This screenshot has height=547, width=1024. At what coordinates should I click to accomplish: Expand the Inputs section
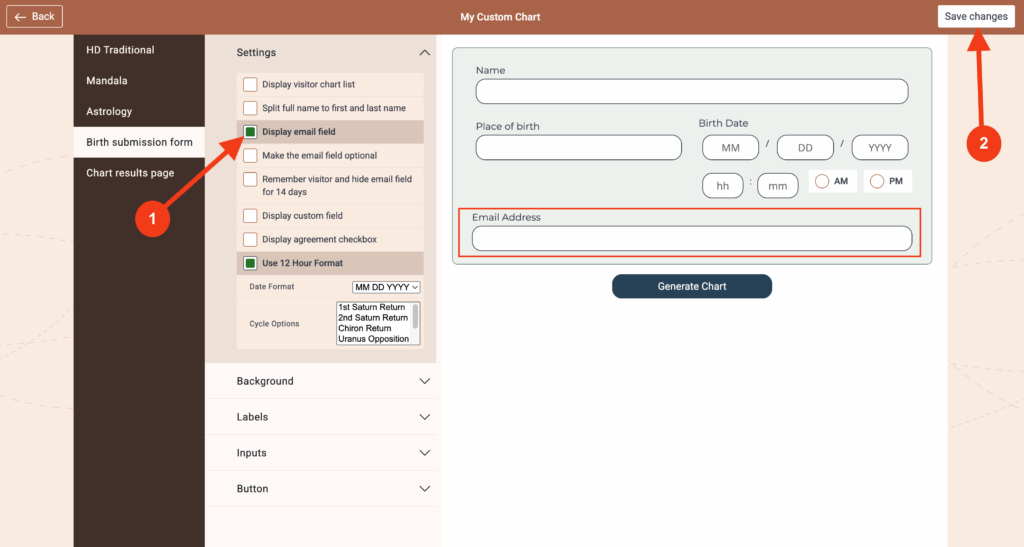pyautogui.click(x=424, y=453)
